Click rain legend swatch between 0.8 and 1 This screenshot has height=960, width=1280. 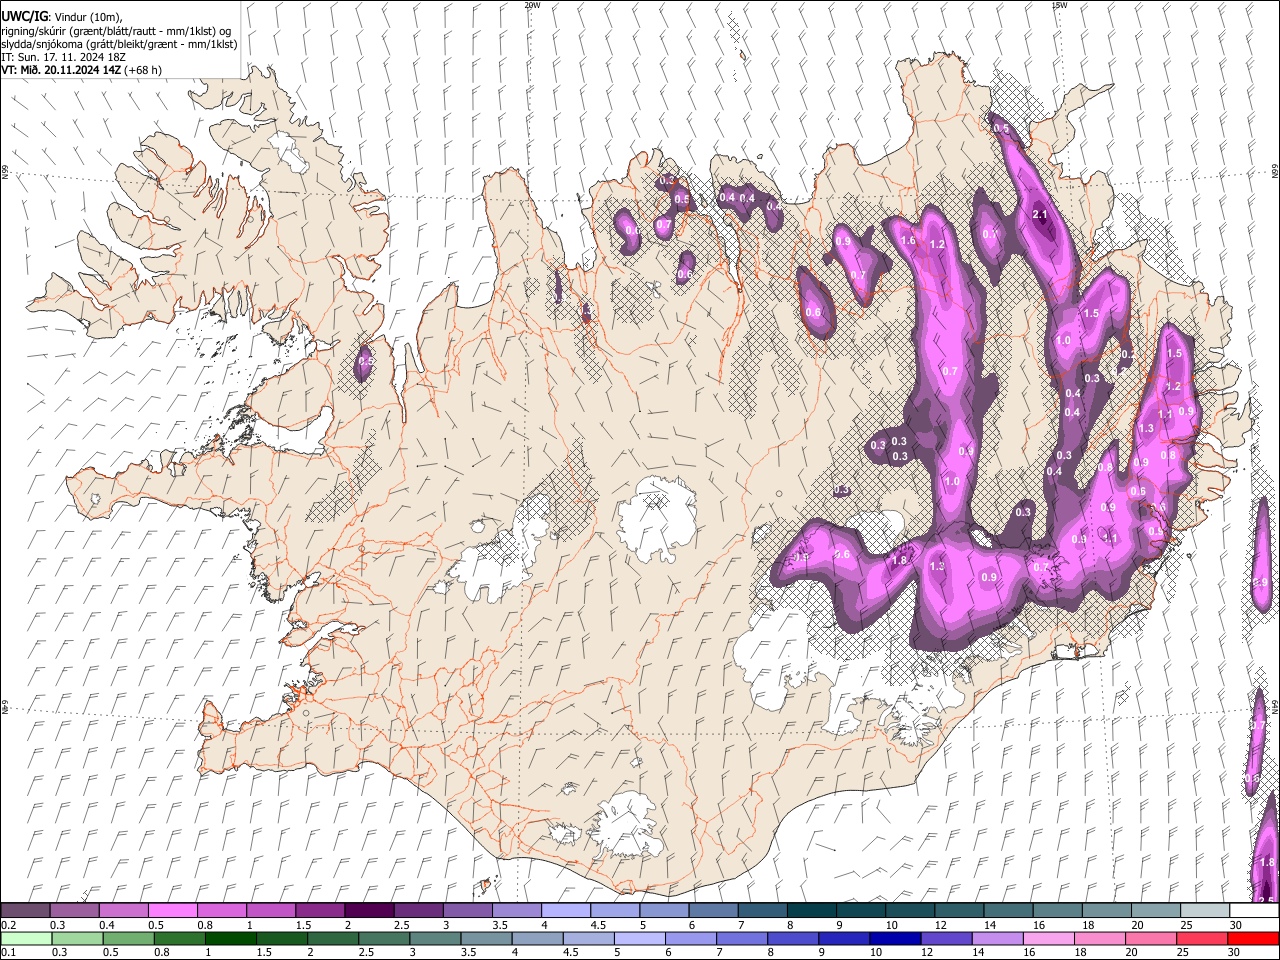coord(179,938)
